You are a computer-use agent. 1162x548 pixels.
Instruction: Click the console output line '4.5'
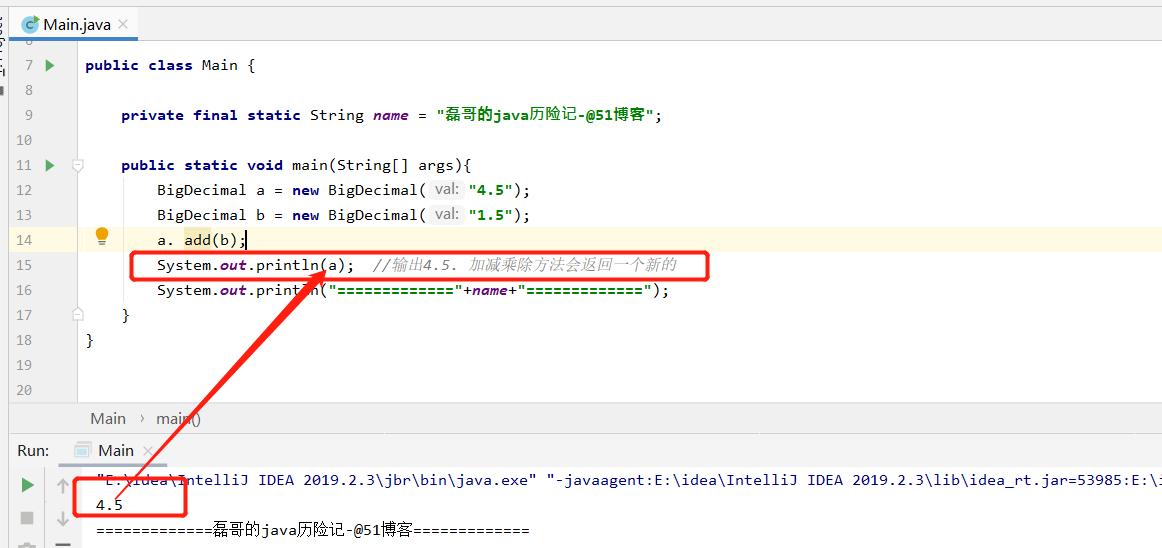click(x=110, y=506)
